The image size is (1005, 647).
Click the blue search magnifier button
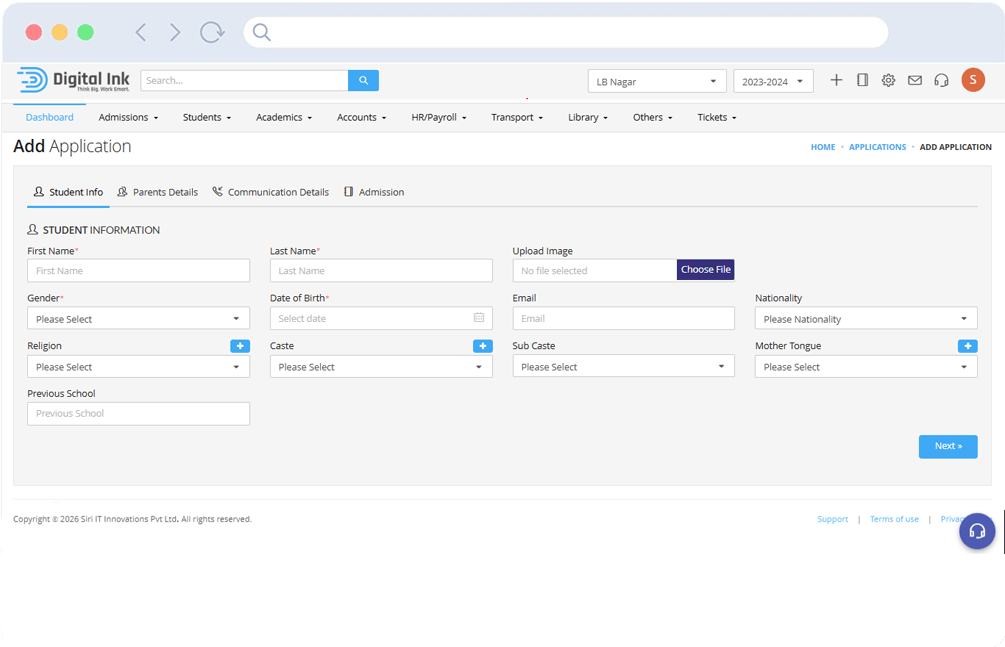point(363,81)
